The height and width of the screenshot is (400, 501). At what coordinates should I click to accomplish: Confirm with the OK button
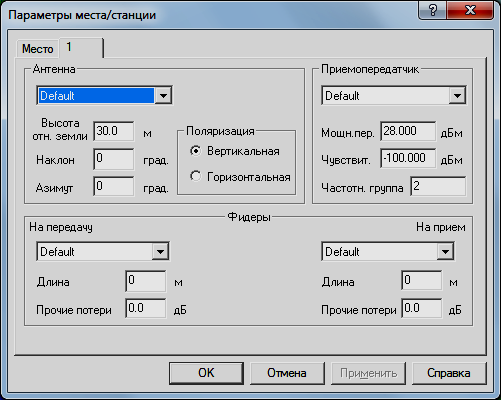coord(206,373)
